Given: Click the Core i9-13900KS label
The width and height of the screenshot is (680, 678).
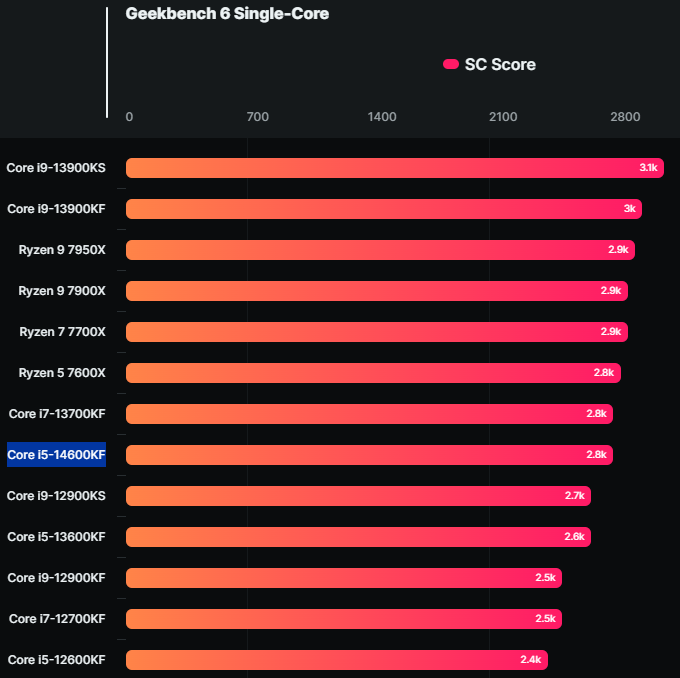Looking at the screenshot, I should 56,168.
